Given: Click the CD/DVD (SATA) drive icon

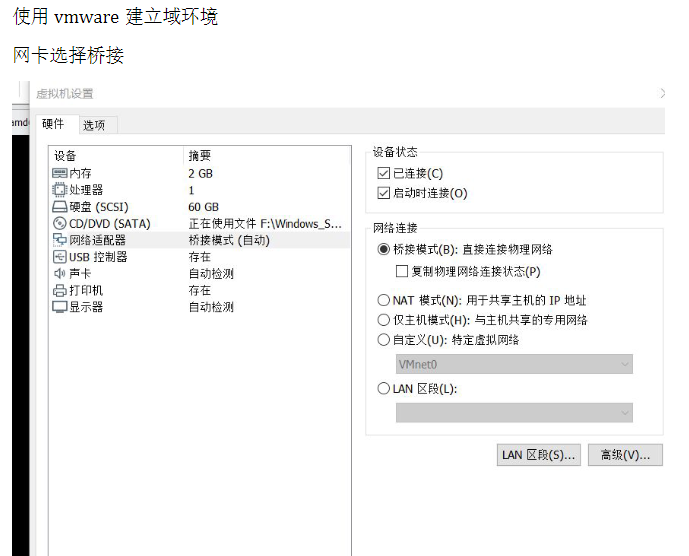Looking at the screenshot, I should (x=60, y=224).
